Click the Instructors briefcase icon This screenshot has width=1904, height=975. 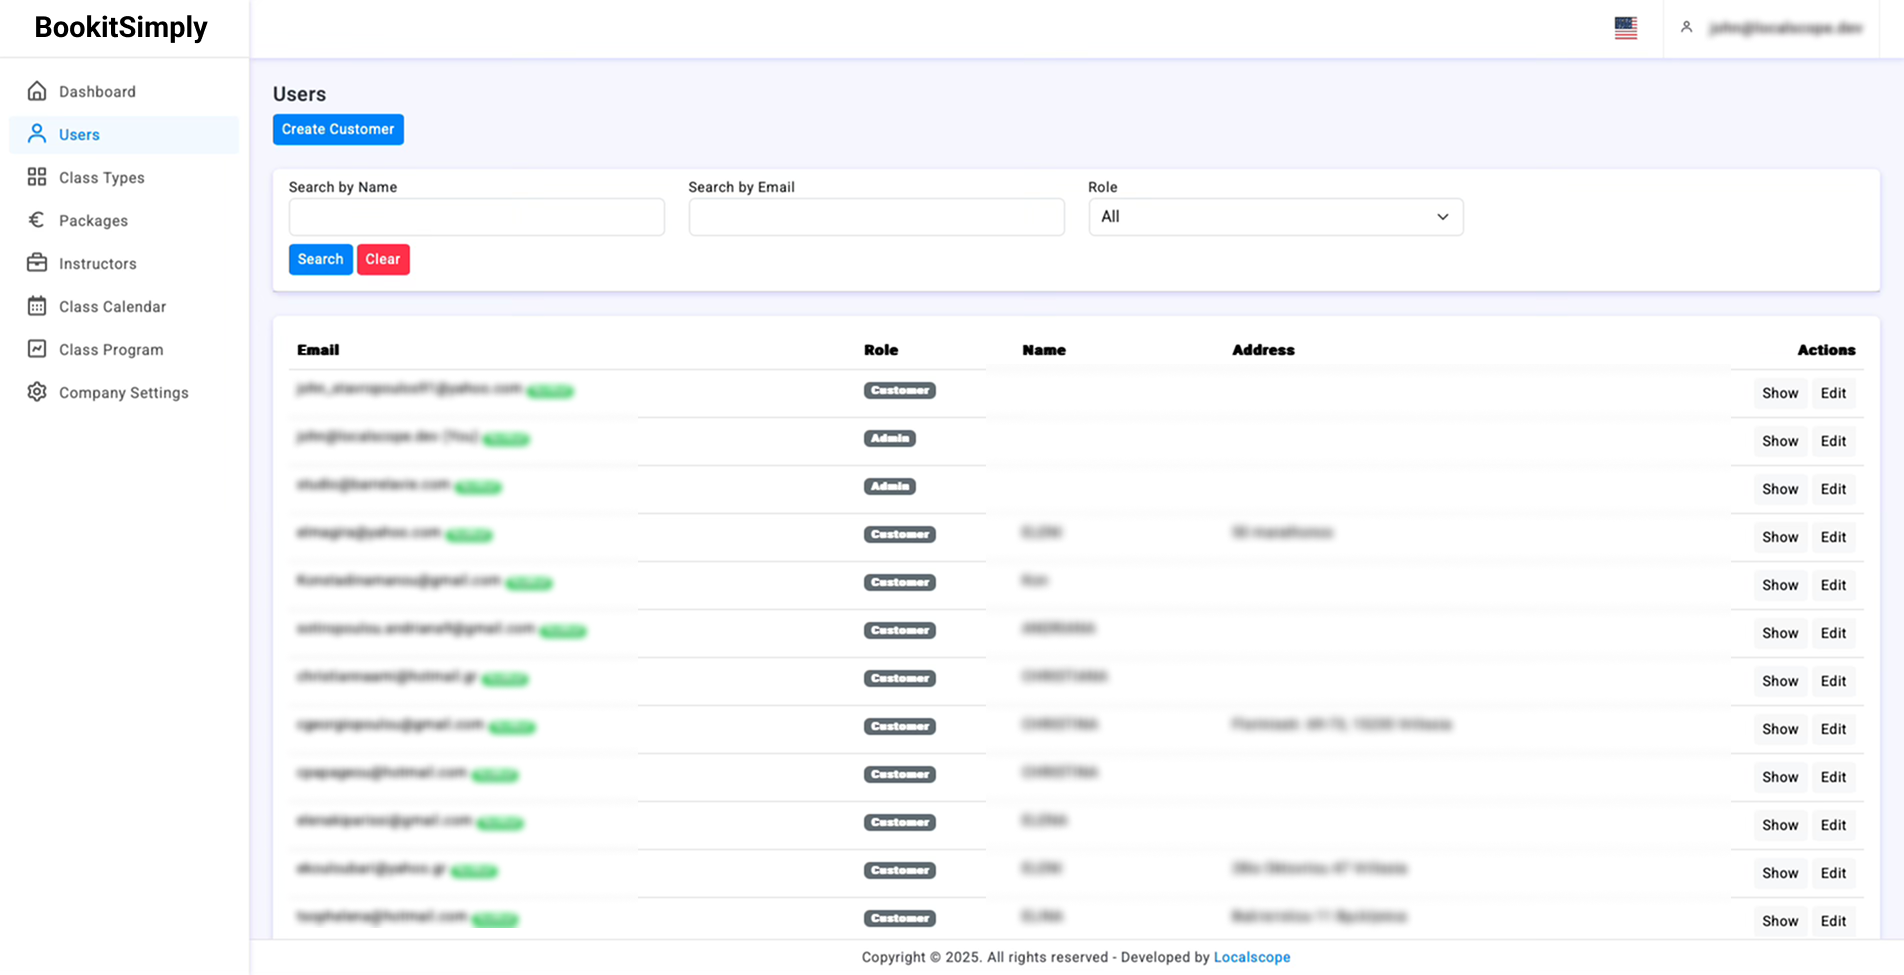(37, 263)
